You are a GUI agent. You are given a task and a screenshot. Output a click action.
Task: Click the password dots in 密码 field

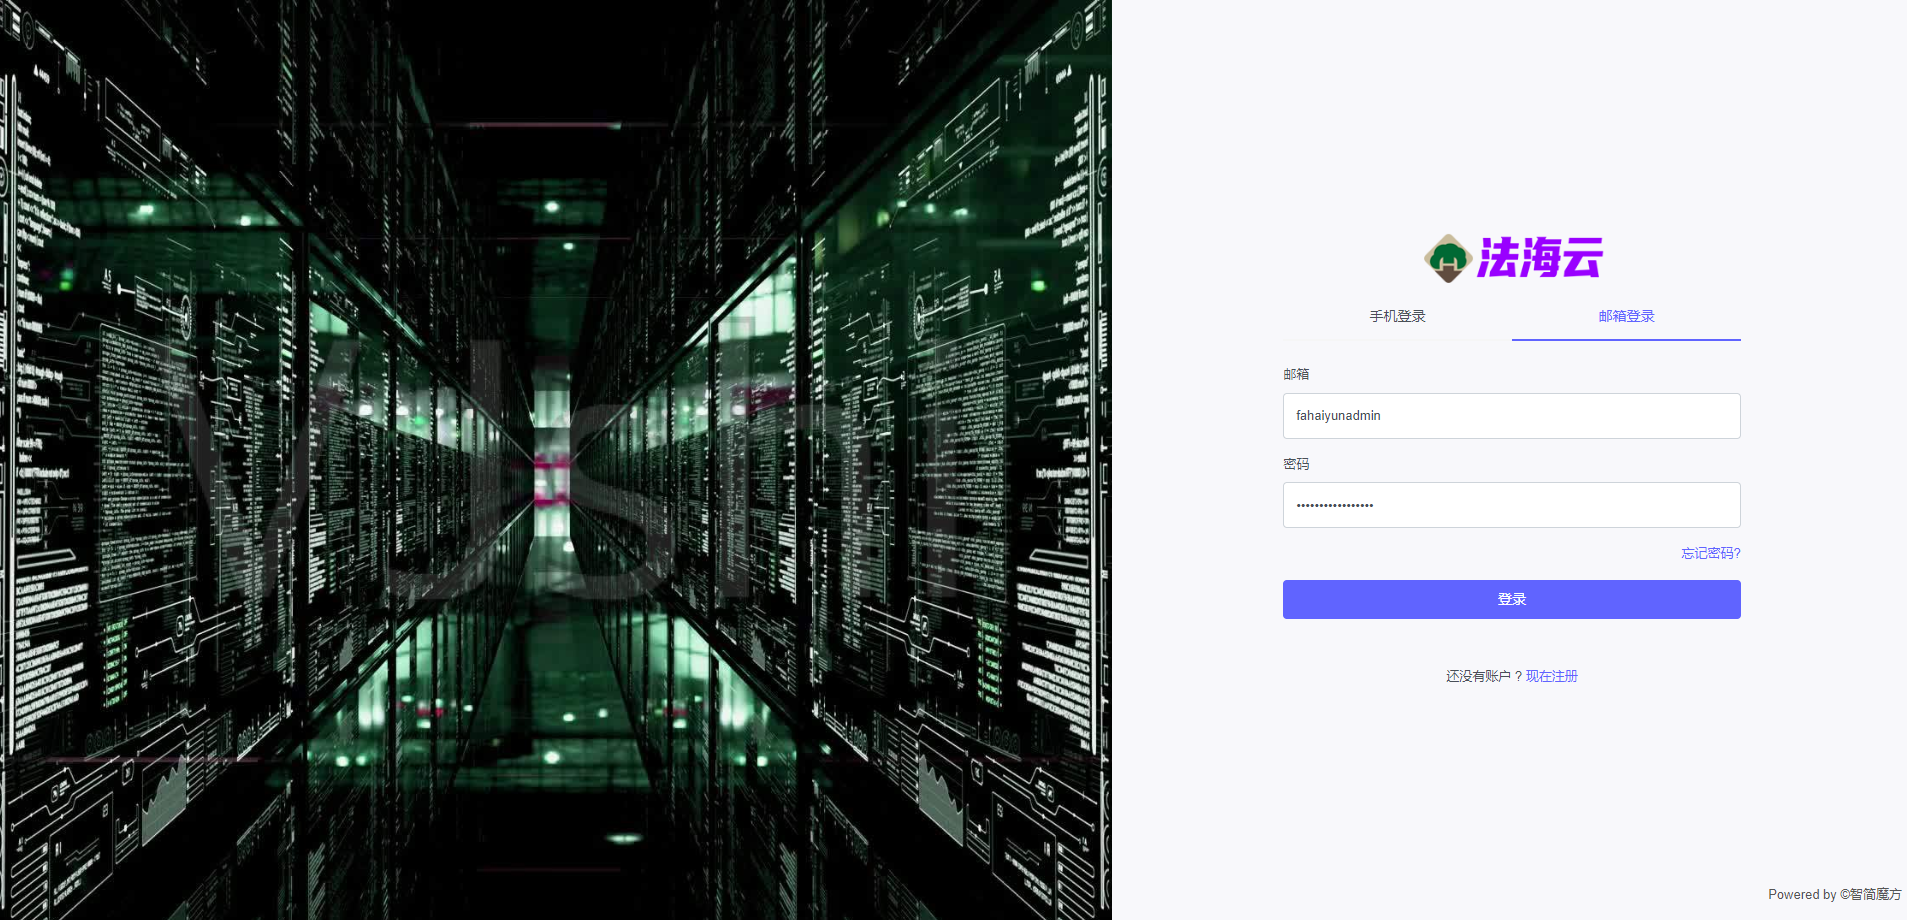click(x=1335, y=506)
